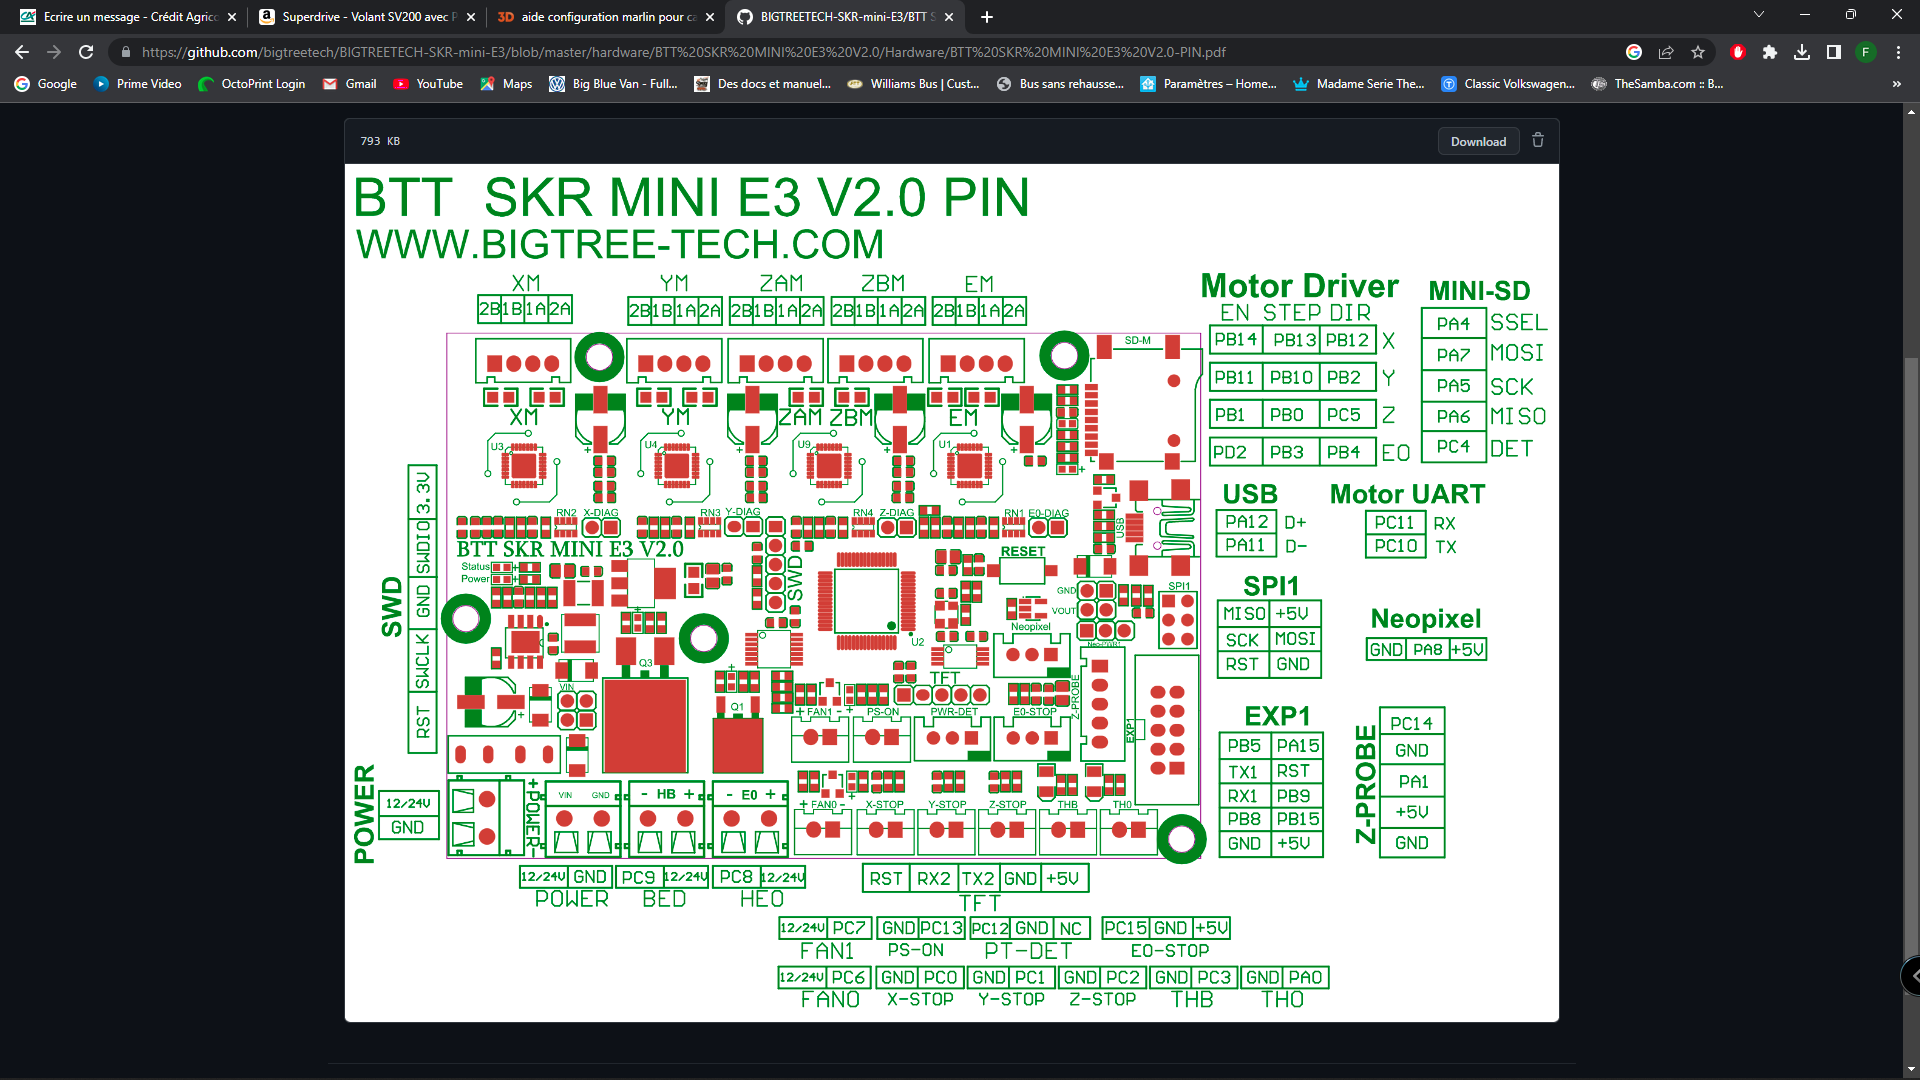View site security lock info
The width and height of the screenshot is (1920, 1080).
point(125,52)
